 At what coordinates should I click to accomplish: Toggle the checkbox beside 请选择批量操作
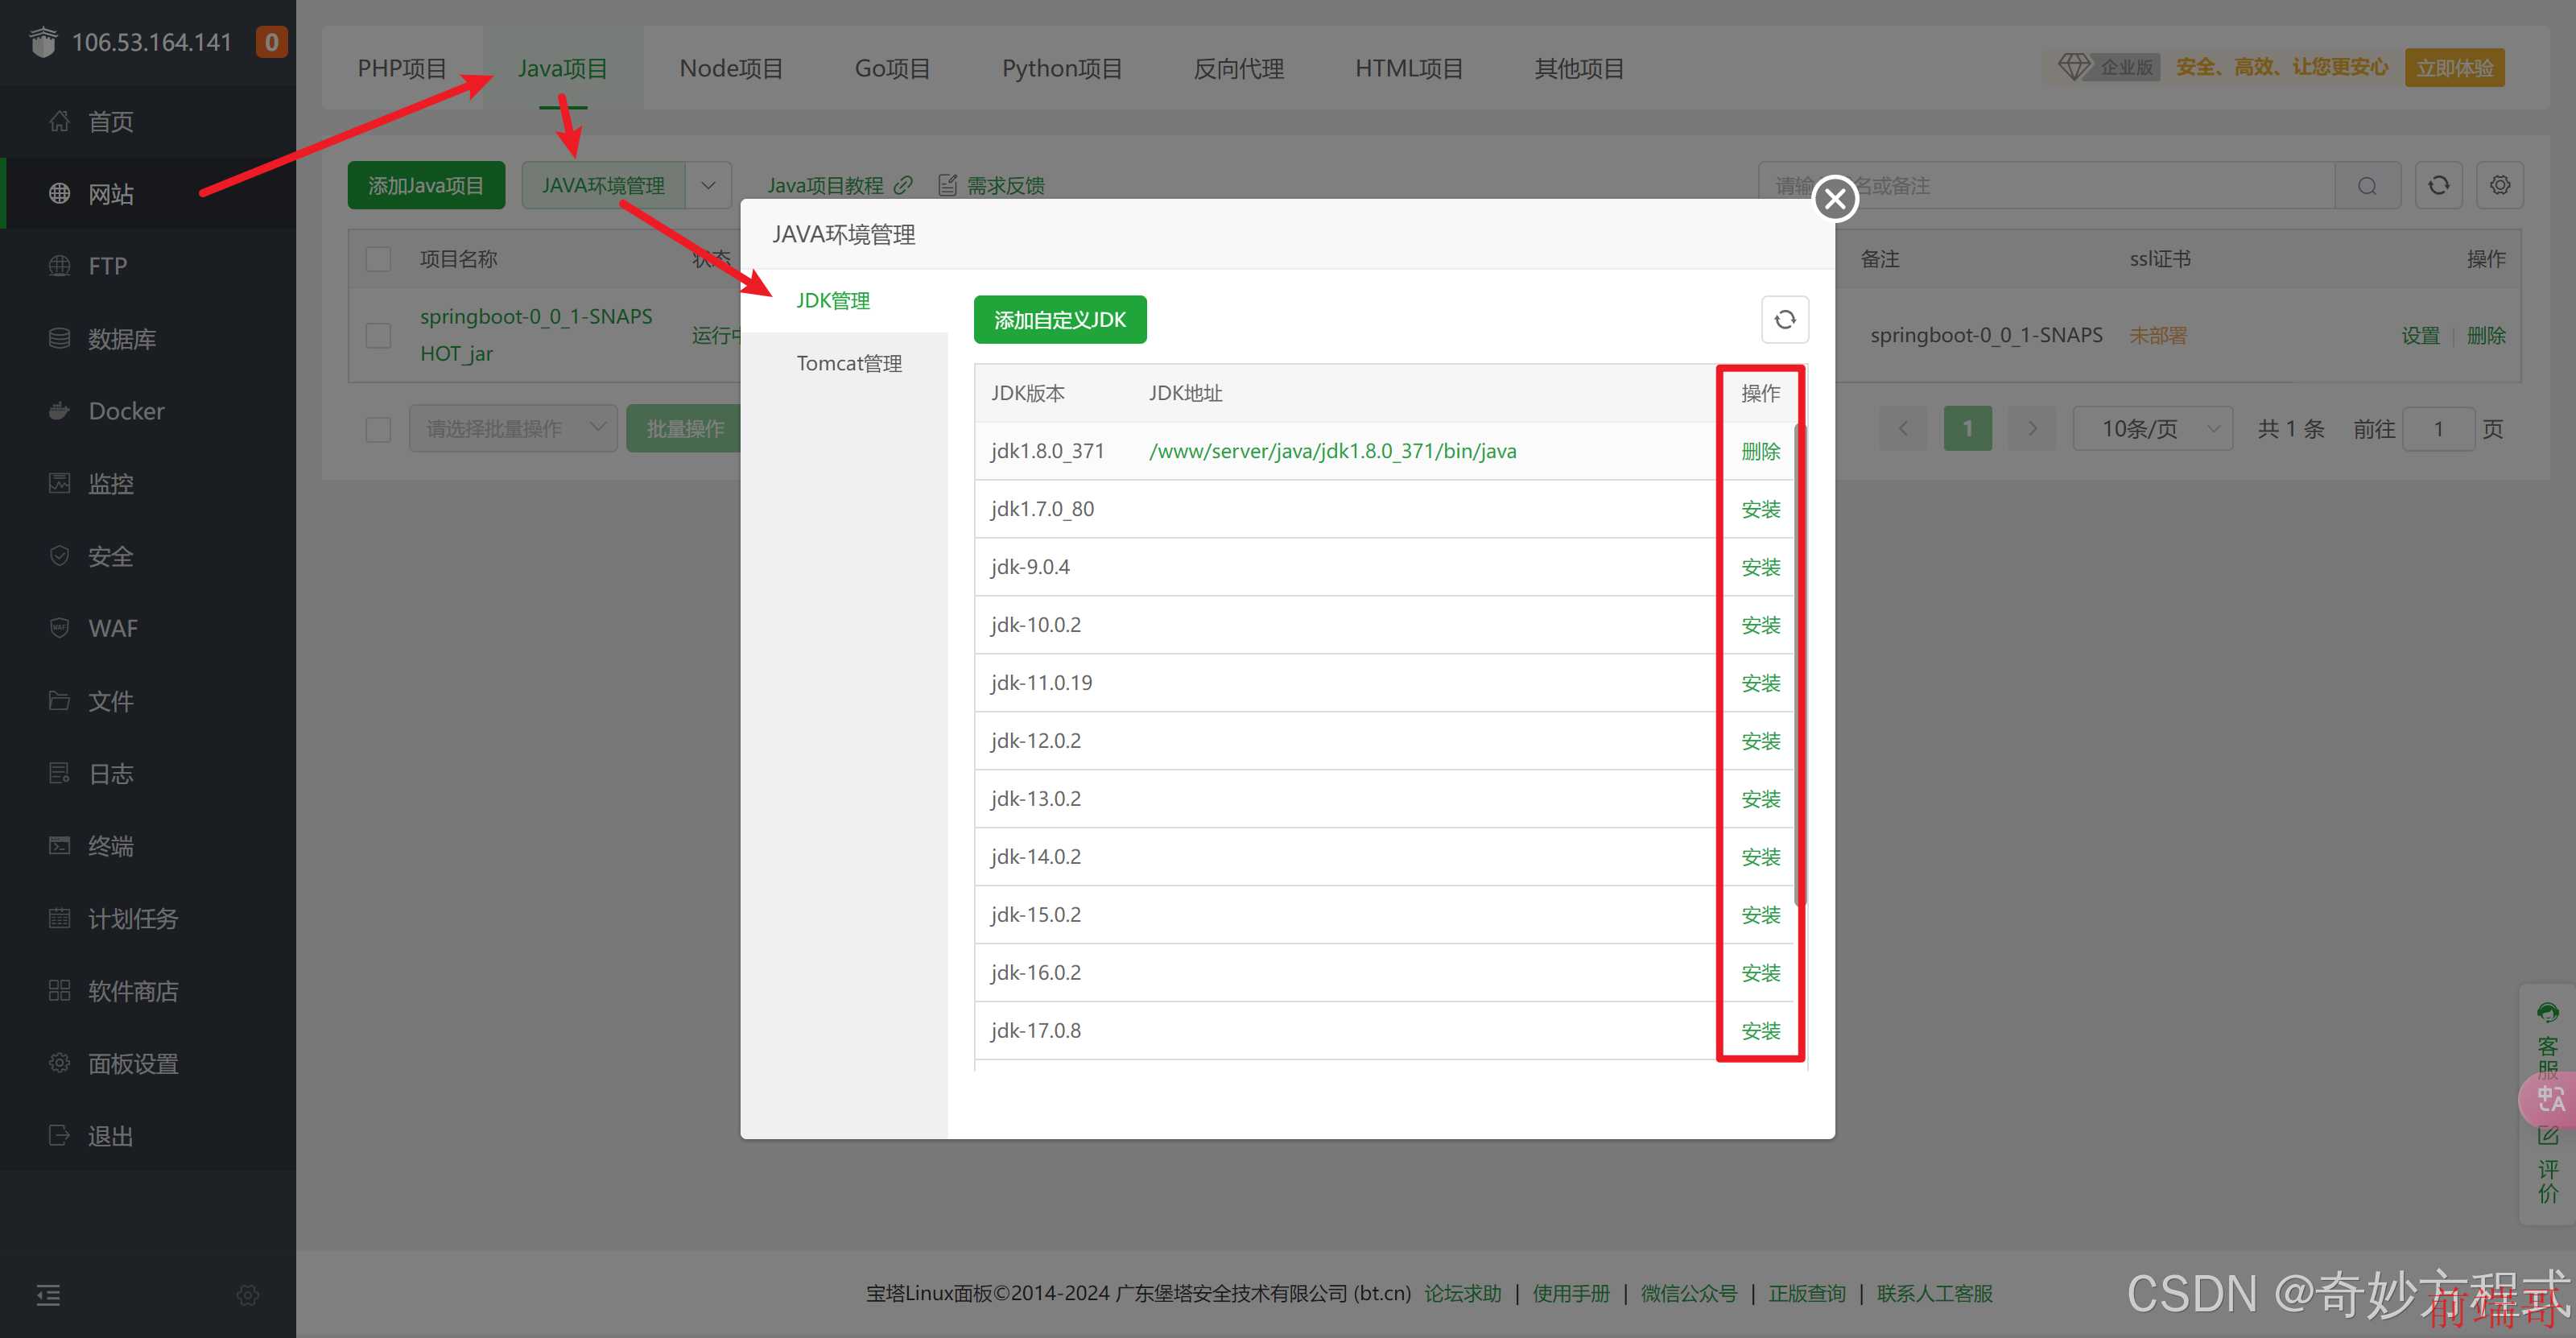(x=378, y=429)
